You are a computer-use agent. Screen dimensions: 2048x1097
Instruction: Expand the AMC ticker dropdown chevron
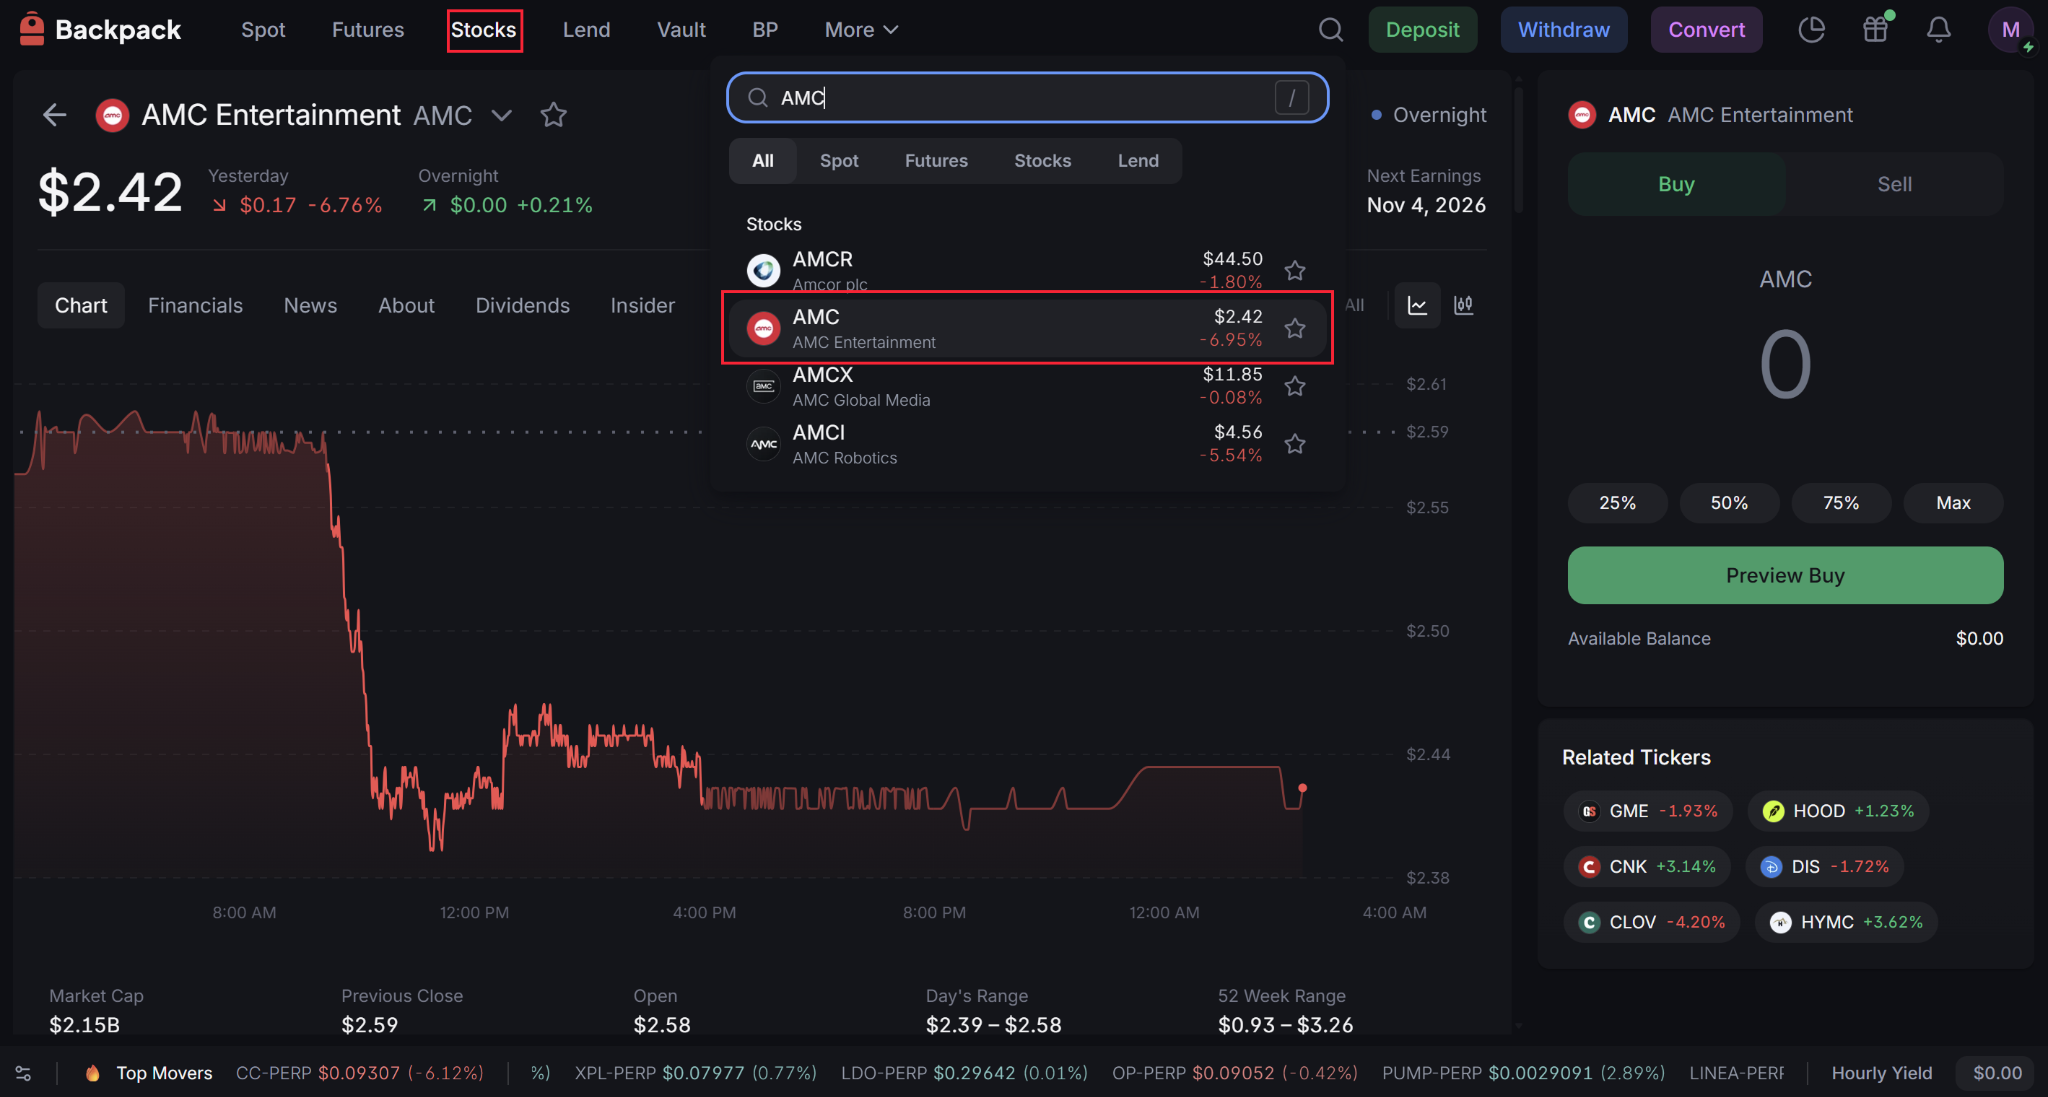502,115
